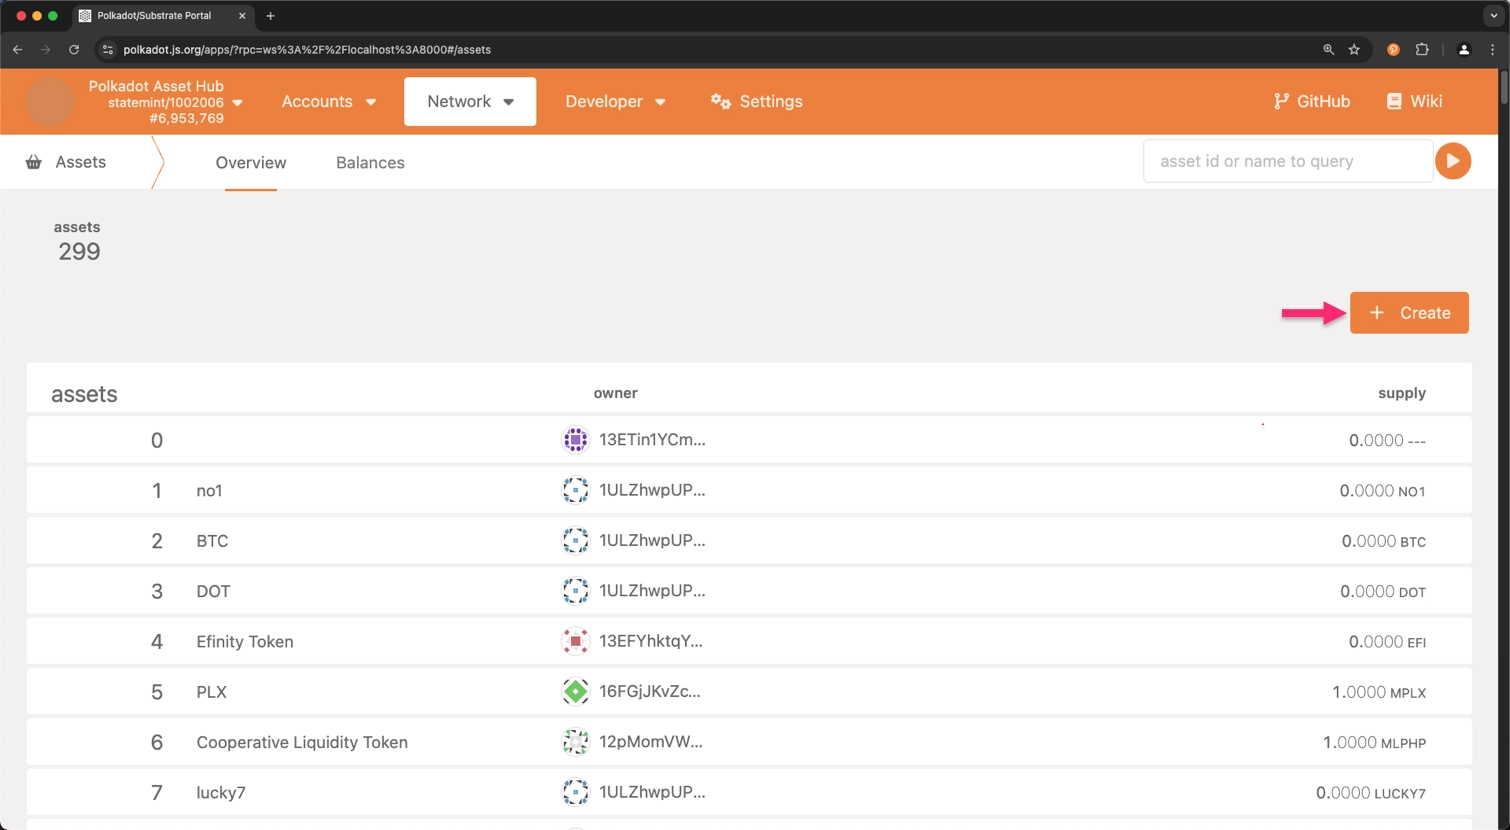Click the Assets basket icon
Image resolution: width=1510 pixels, height=830 pixels.
pyautogui.click(x=34, y=162)
